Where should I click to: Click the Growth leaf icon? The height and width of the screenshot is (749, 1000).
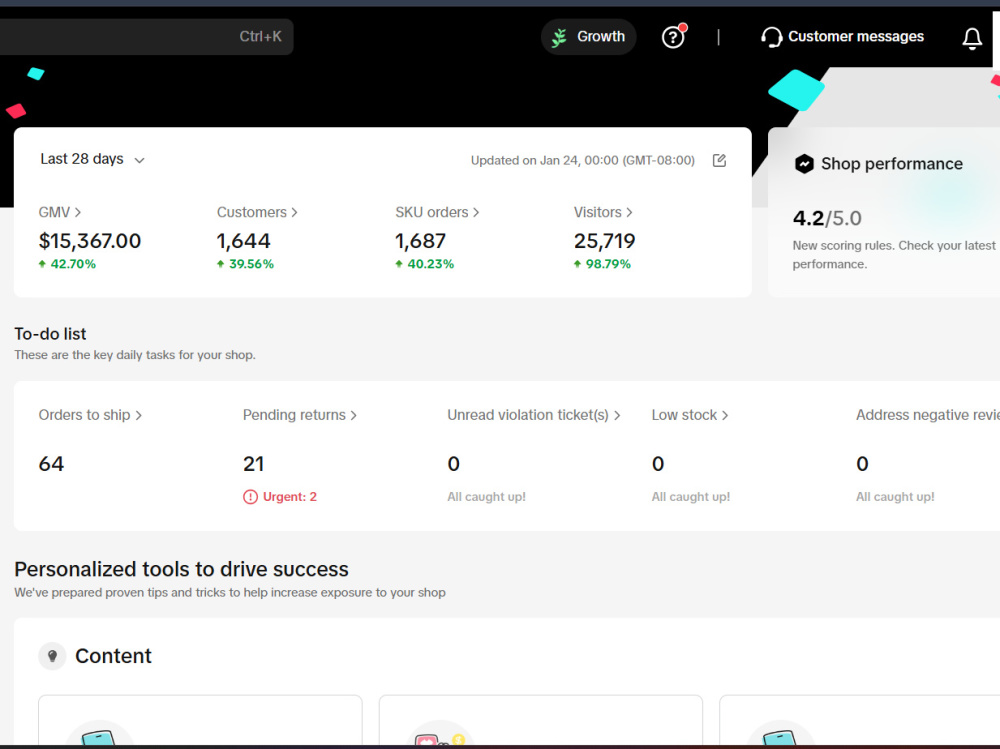click(559, 38)
